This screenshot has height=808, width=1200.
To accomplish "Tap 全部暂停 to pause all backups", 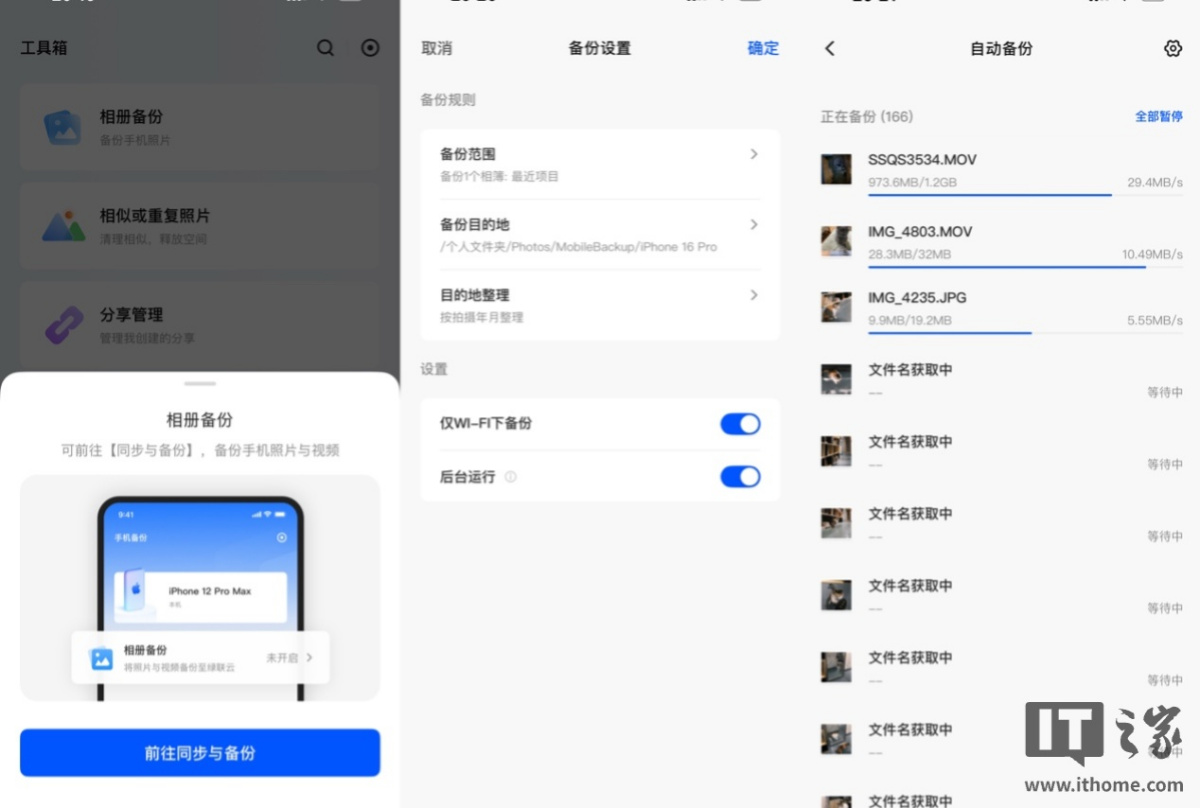I will pos(1158,117).
